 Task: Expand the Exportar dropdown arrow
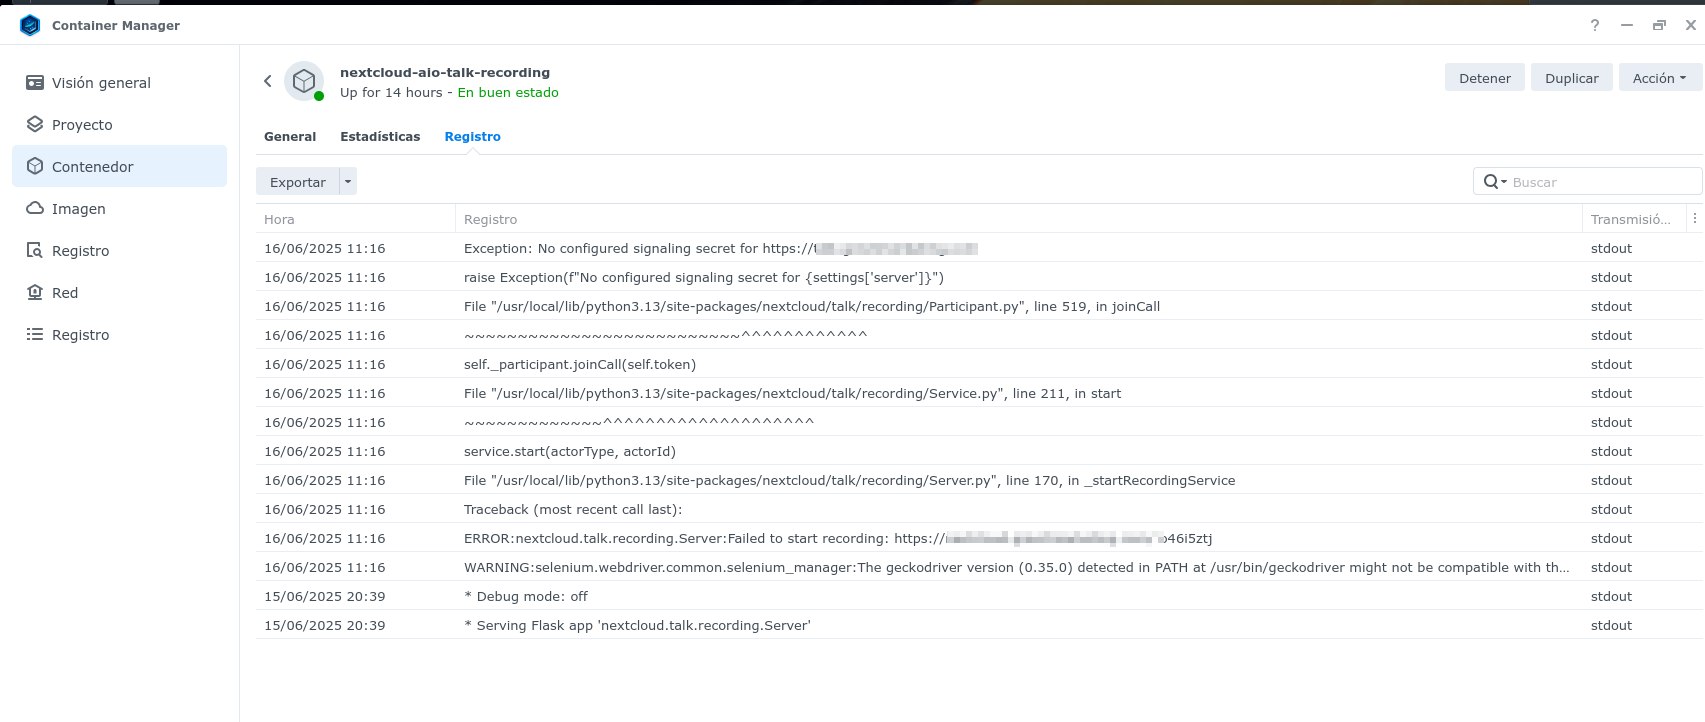[348, 182]
